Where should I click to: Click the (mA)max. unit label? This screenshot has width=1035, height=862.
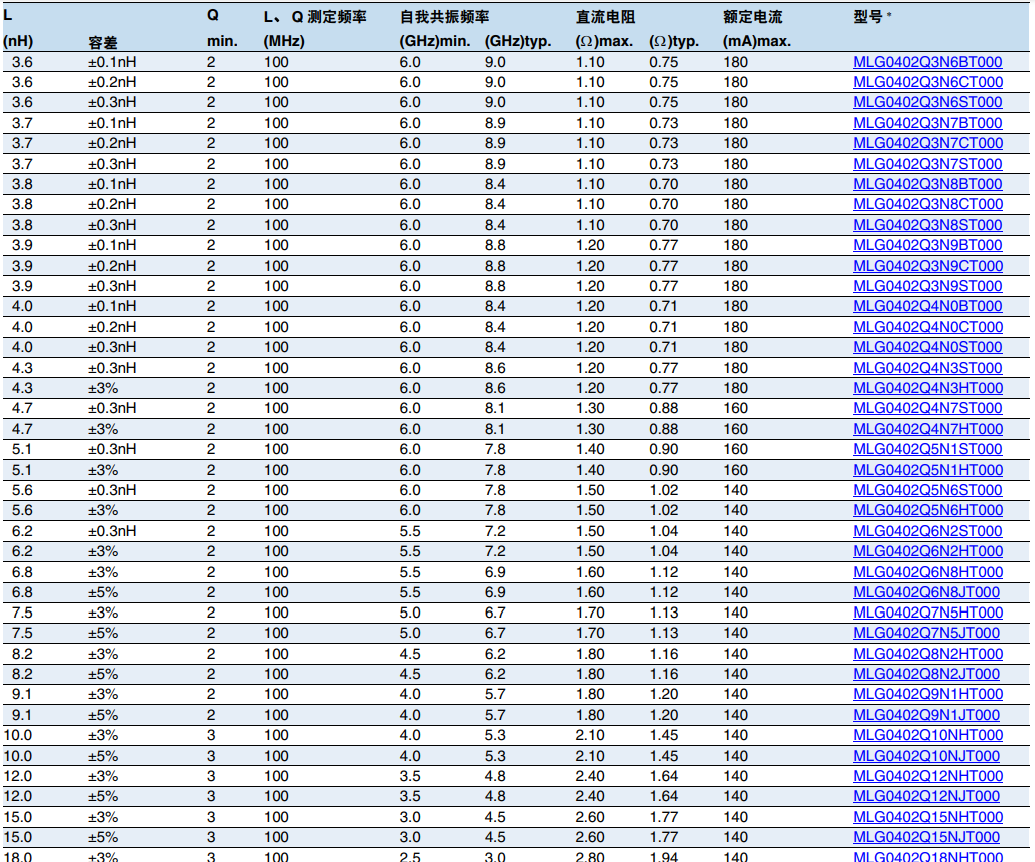(756, 42)
